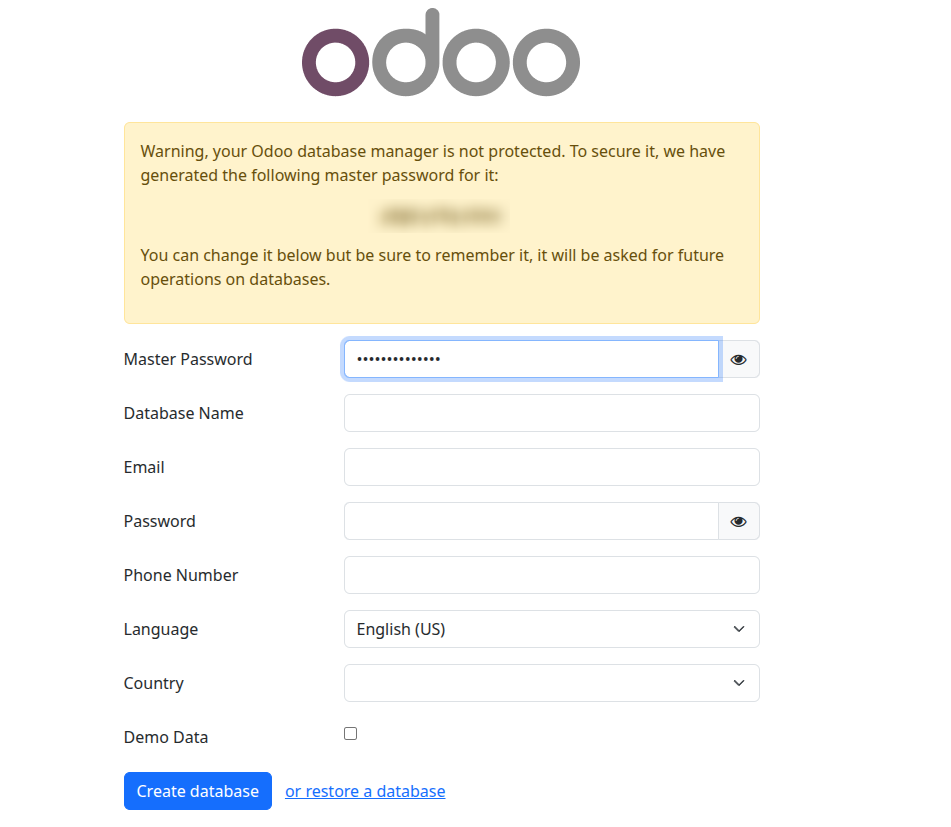Click the 'Master Password' label

click(x=188, y=359)
